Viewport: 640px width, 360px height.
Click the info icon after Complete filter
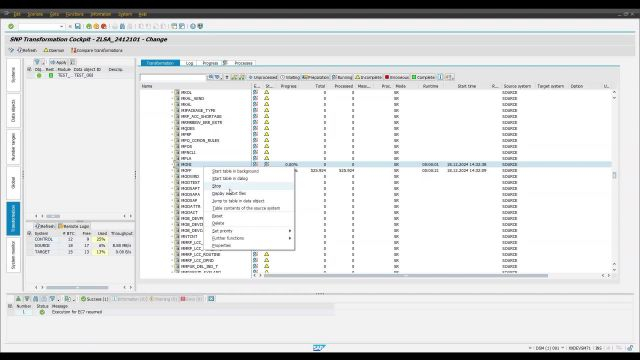click(440, 77)
